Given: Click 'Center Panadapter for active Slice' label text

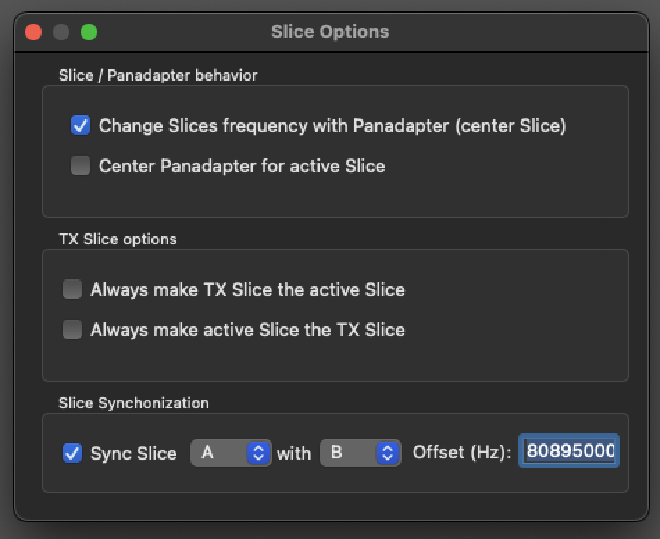Looking at the screenshot, I should pos(242,166).
